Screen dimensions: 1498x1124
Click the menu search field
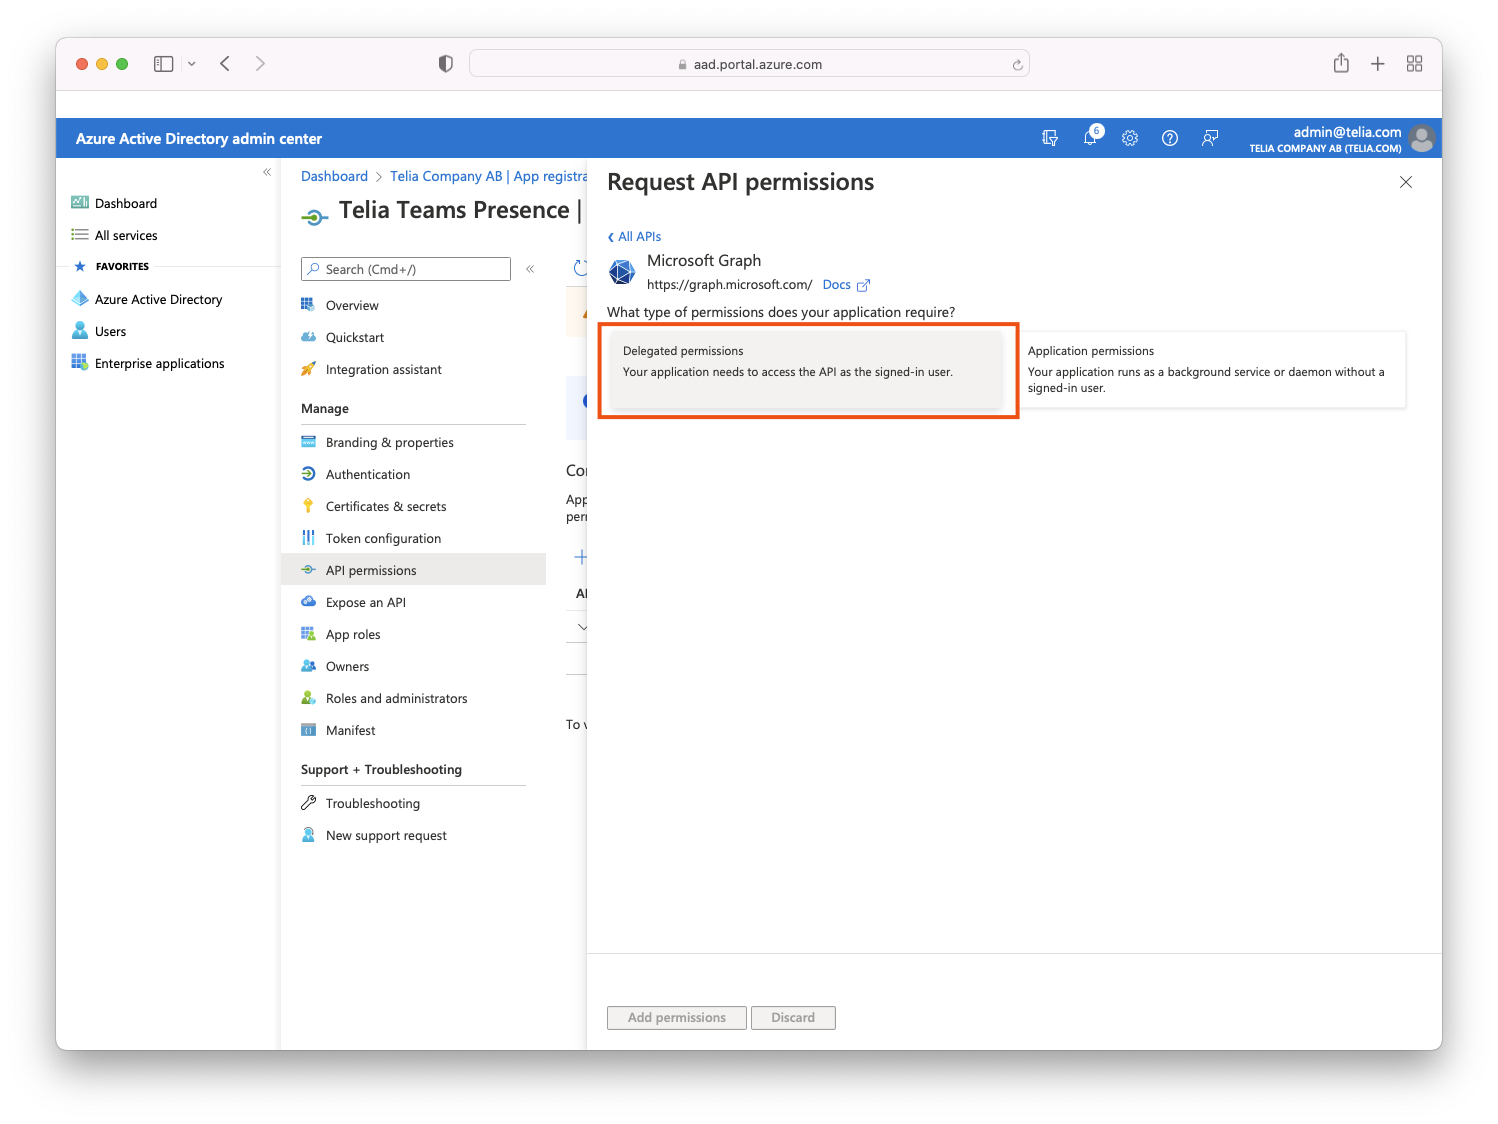(x=406, y=269)
